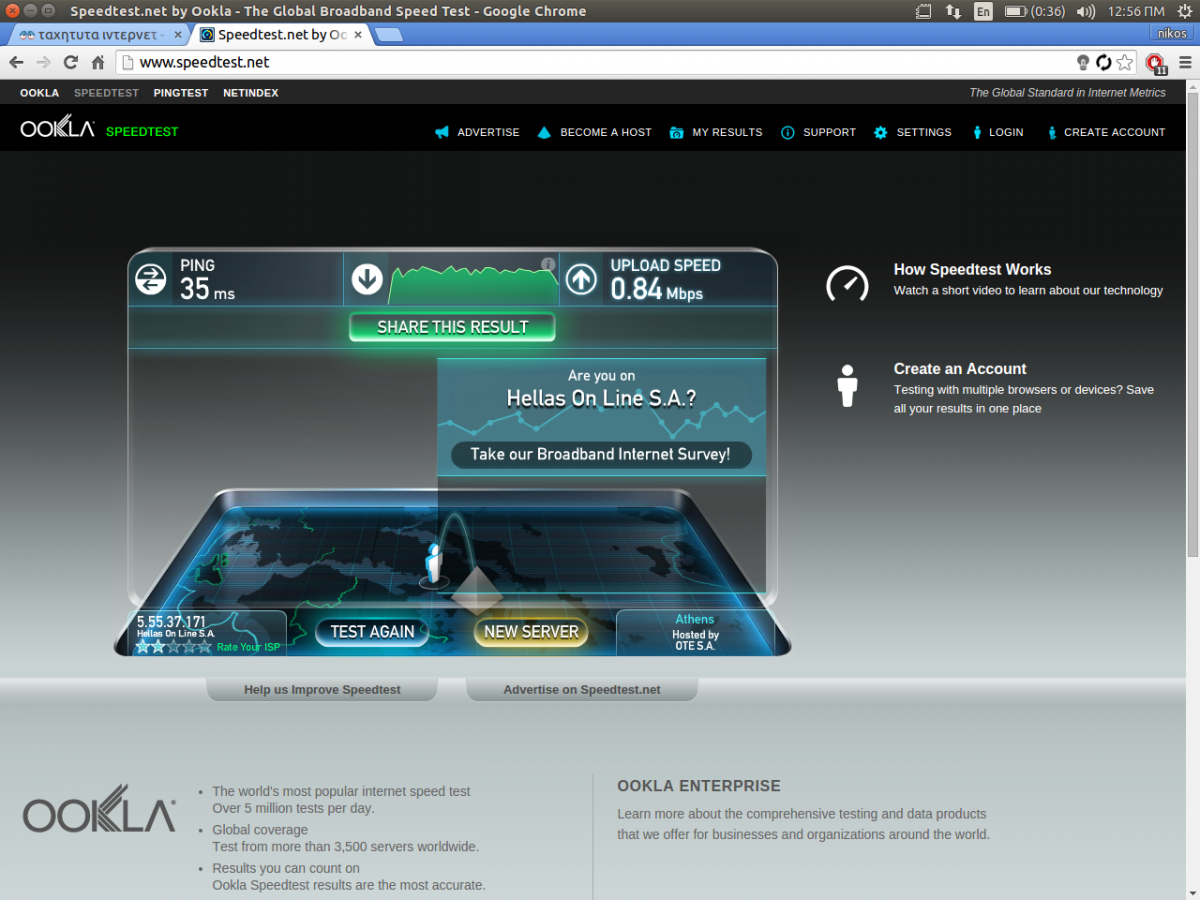
Task: Click the ADVERTISE menu link
Action: (488, 132)
